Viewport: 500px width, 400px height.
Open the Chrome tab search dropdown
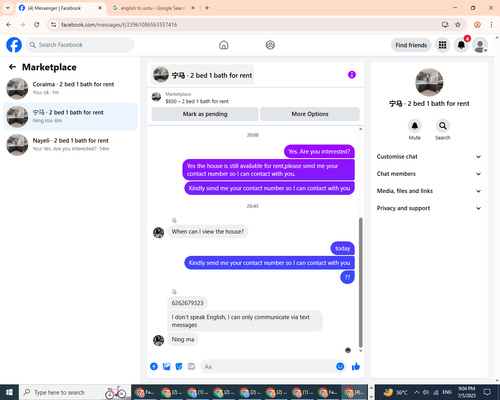point(8,8)
